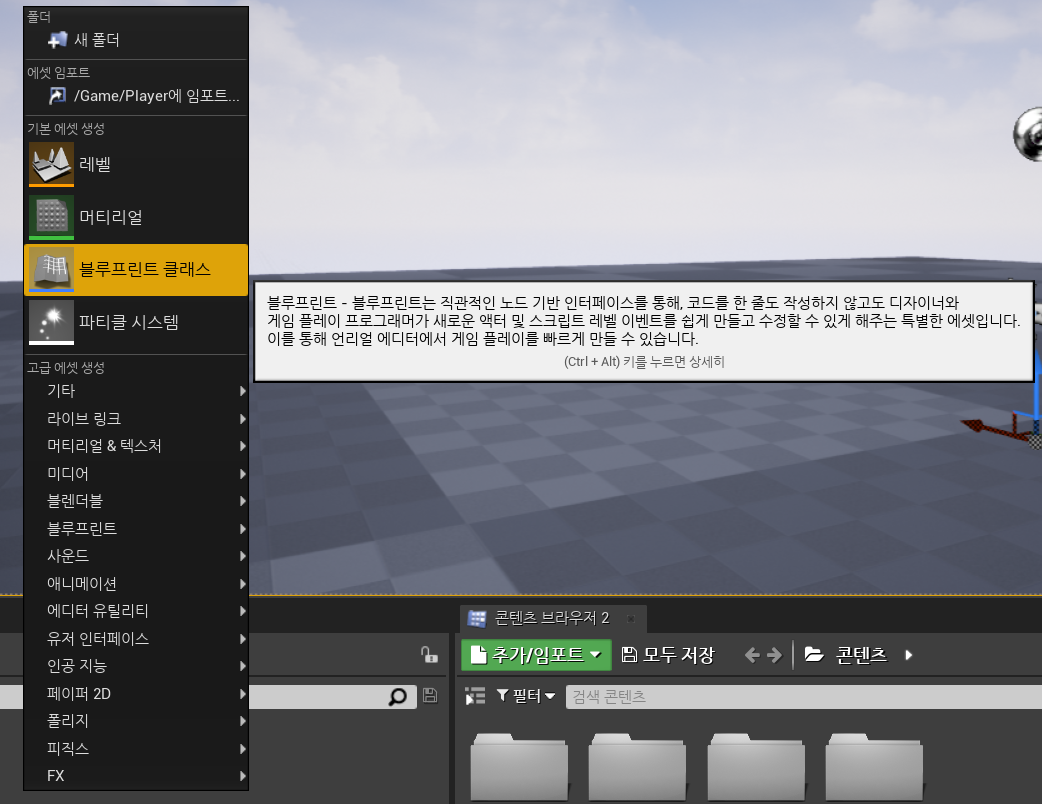Expand the 라이브 링크 submenu

(x=136, y=419)
